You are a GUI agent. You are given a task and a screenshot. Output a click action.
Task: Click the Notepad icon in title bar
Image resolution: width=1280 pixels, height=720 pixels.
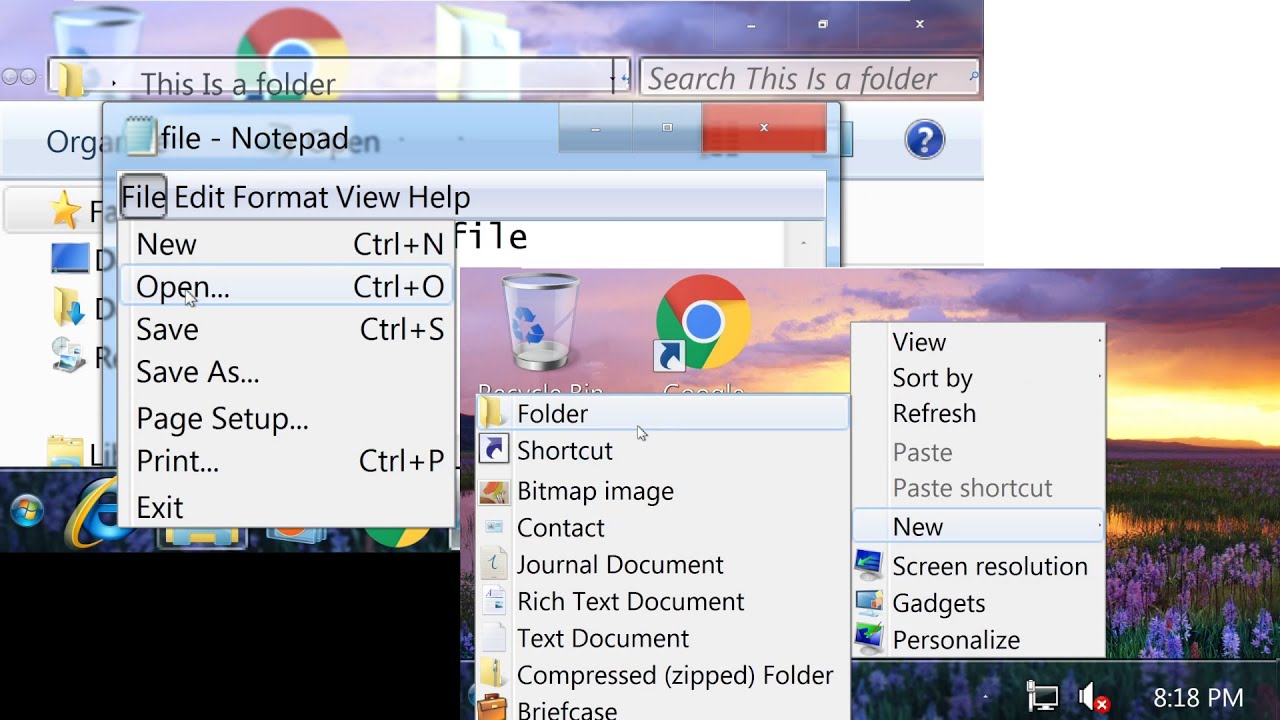click(140, 137)
